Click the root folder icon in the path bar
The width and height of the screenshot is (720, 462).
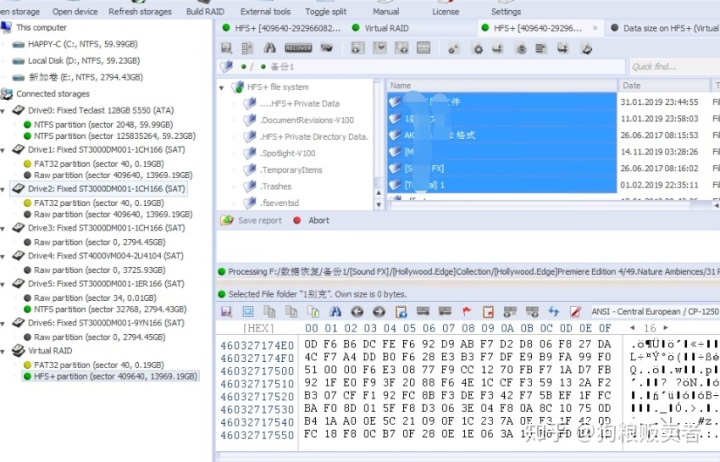(226, 67)
